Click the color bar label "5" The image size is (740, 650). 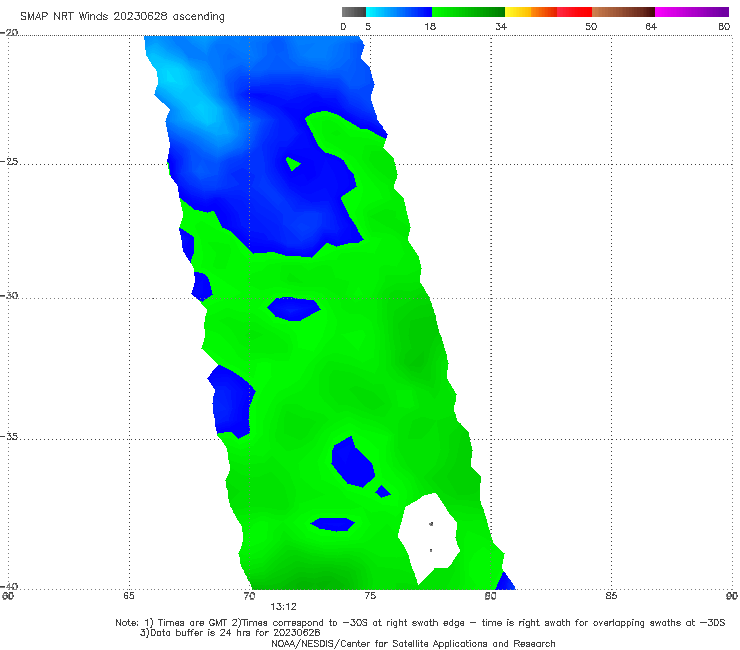click(368, 26)
